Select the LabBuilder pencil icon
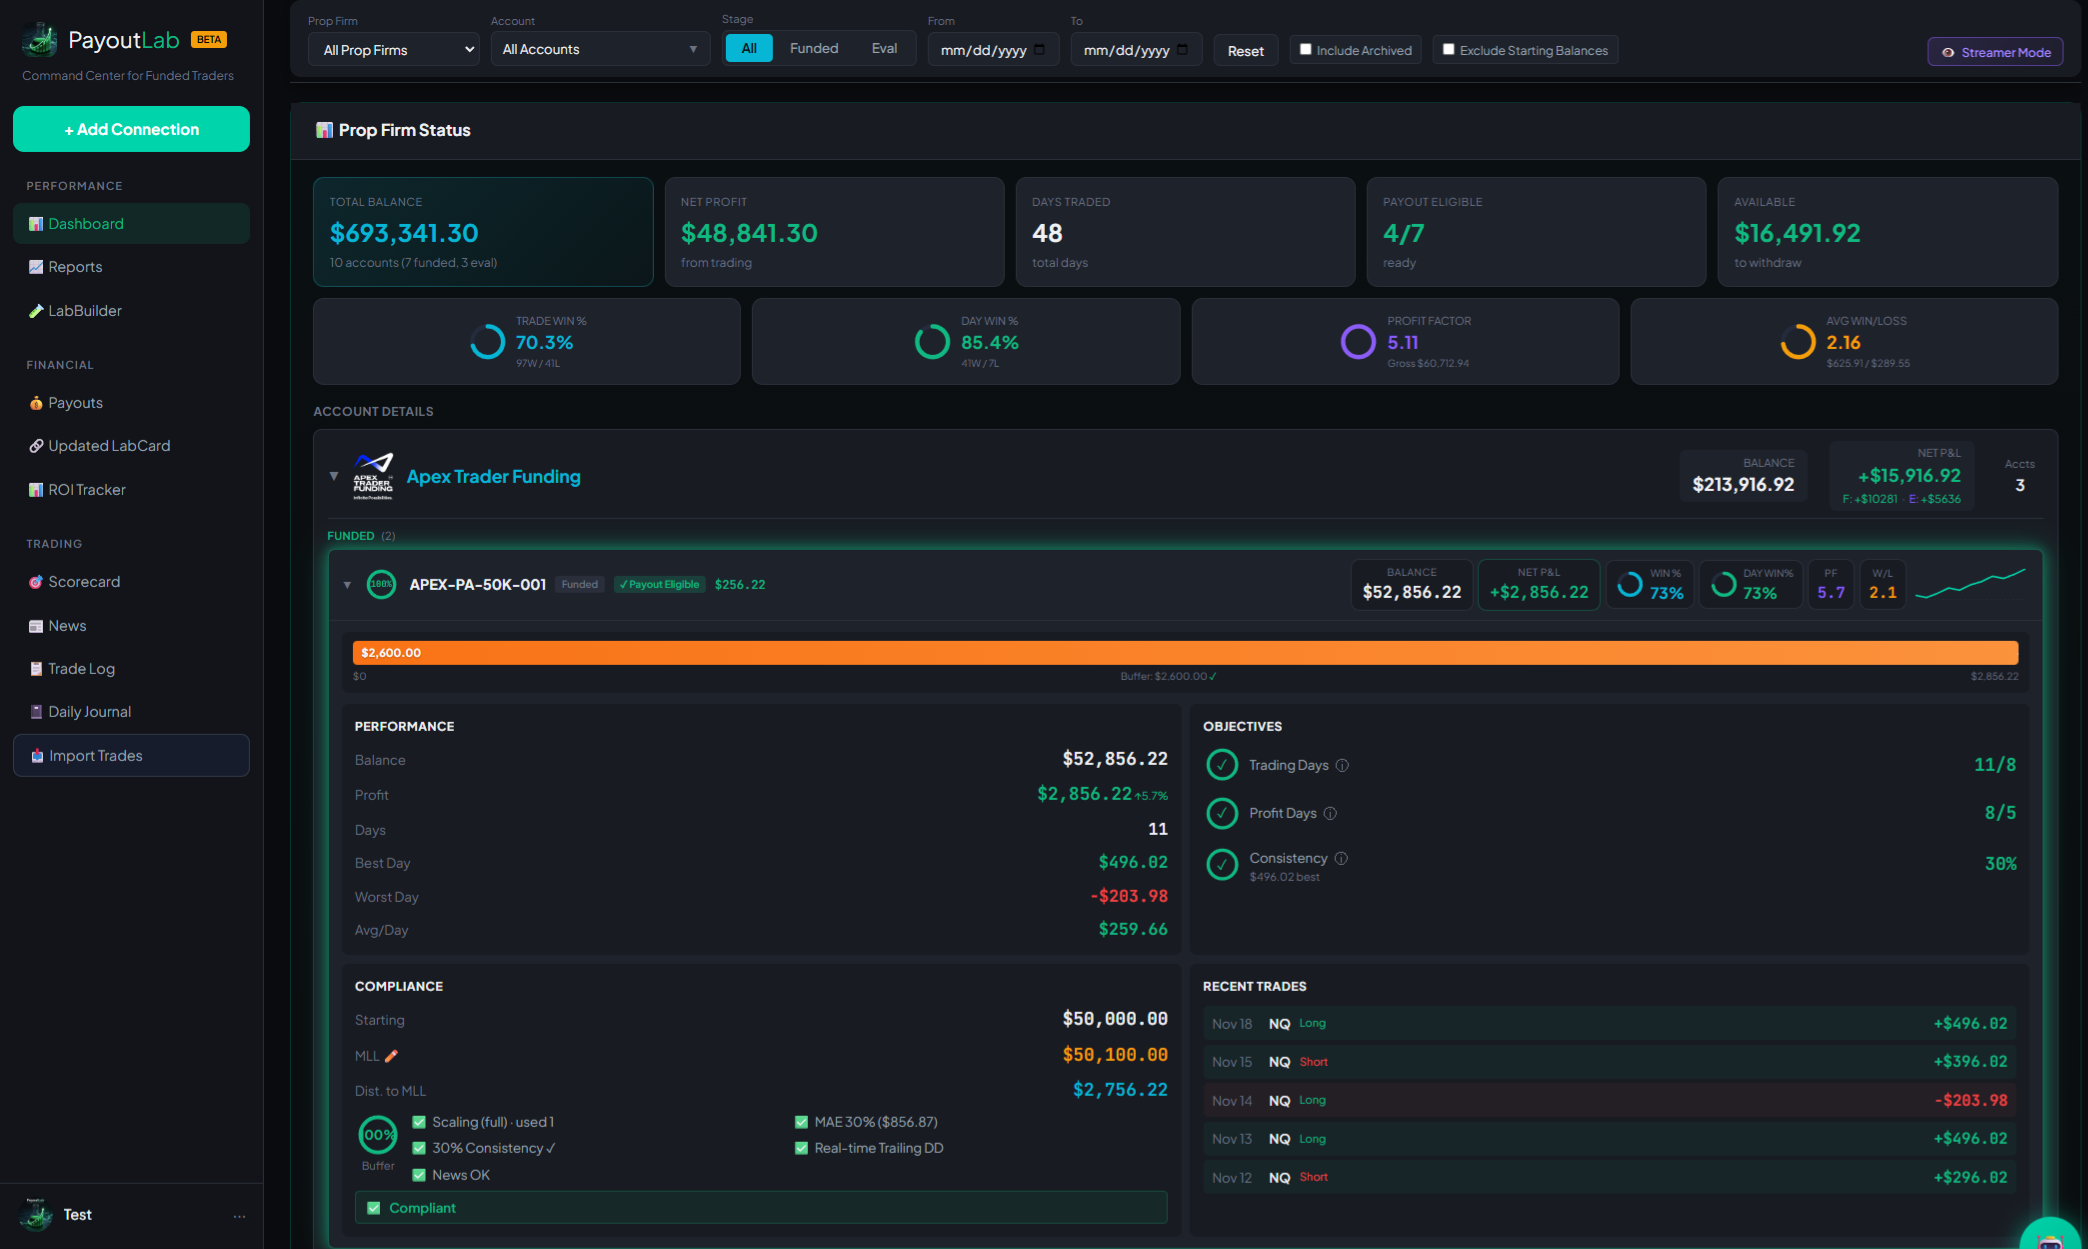This screenshot has width=2088, height=1249. coord(36,311)
